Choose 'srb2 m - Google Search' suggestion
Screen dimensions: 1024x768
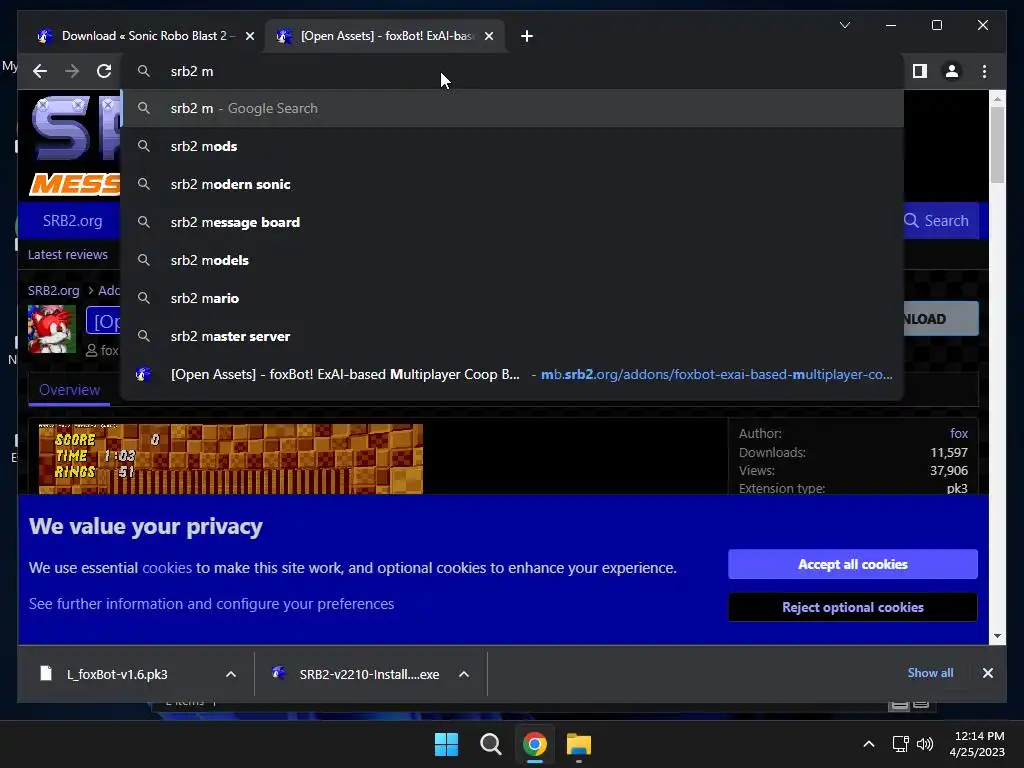pyautogui.click(x=513, y=108)
